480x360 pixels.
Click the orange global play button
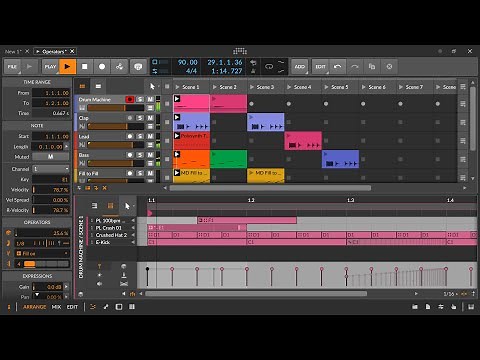[67, 66]
